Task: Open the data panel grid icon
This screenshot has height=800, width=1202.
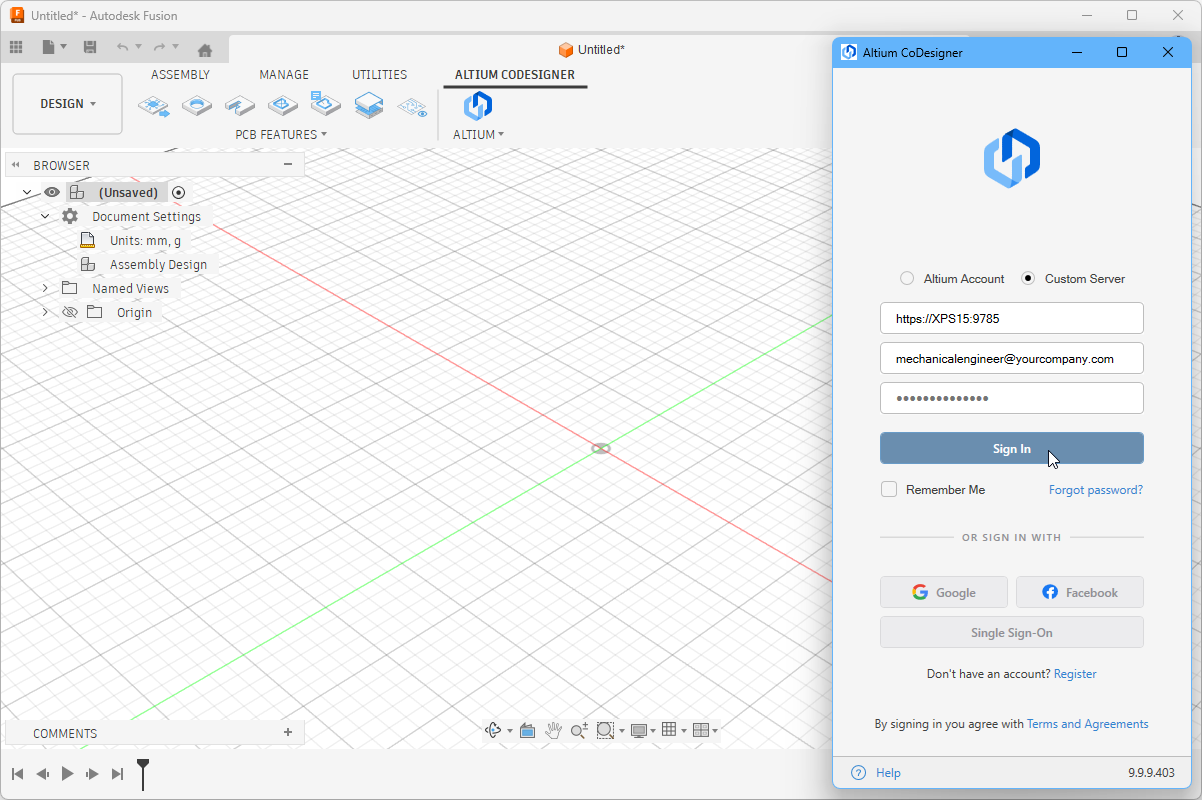Action: pos(16,47)
